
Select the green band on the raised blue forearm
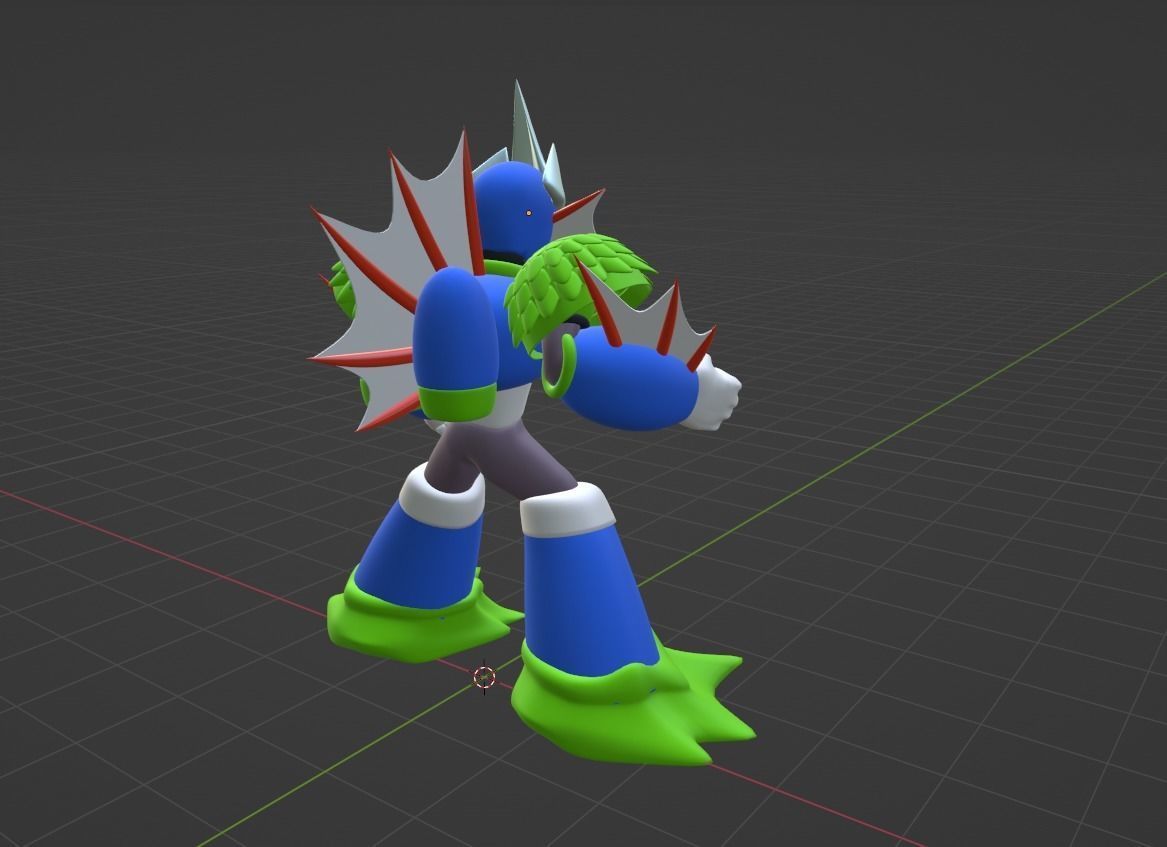456,403
